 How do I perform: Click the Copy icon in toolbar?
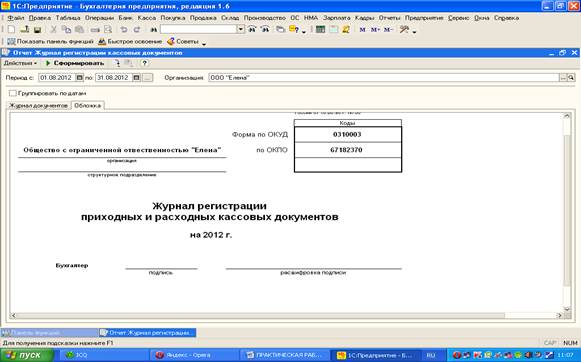coord(66,29)
